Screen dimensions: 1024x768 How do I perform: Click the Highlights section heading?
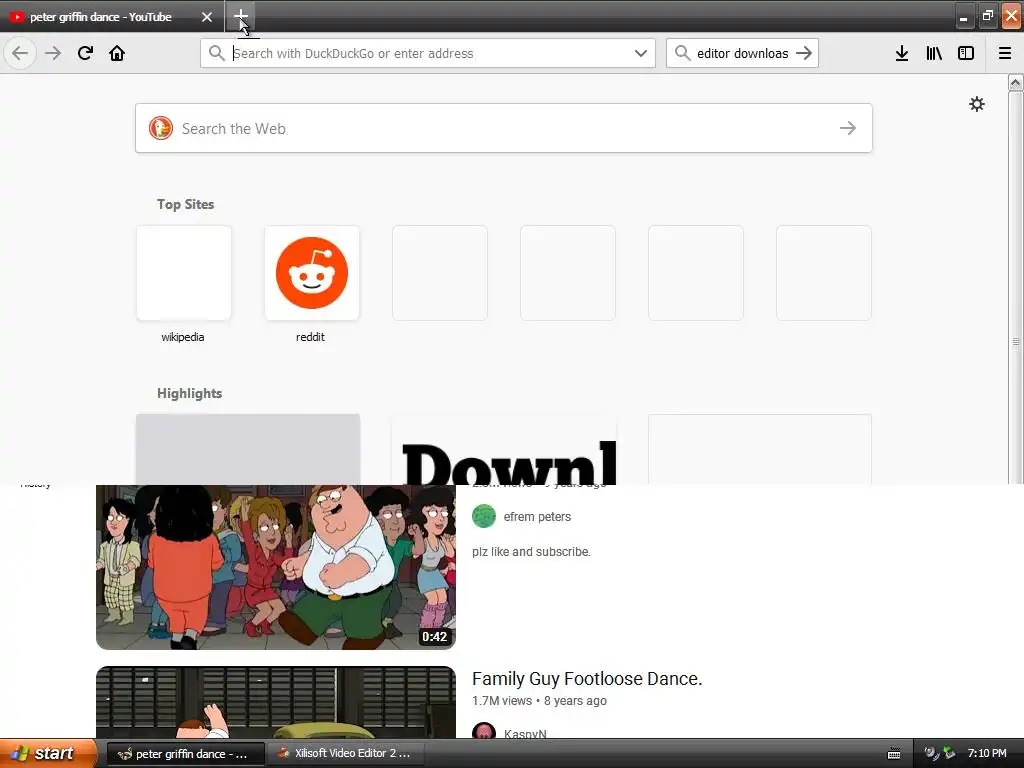pyautogui.click(x=189, y=393)
